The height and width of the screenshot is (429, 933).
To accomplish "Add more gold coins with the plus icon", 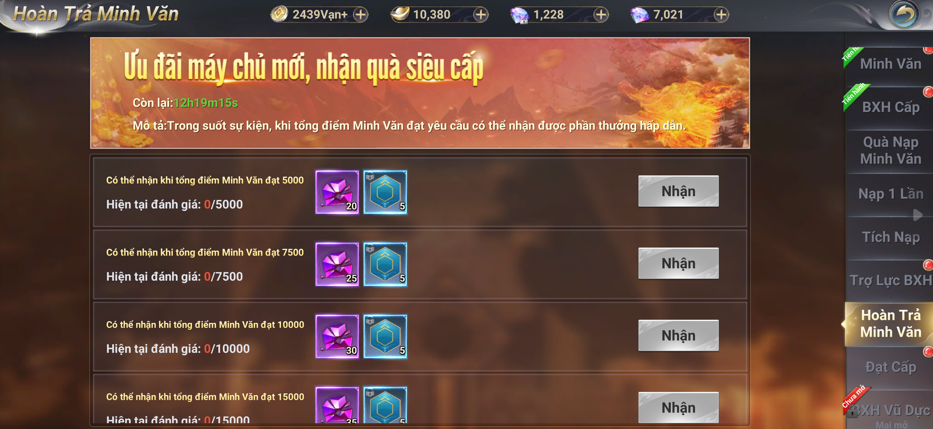I will point(361,15).
